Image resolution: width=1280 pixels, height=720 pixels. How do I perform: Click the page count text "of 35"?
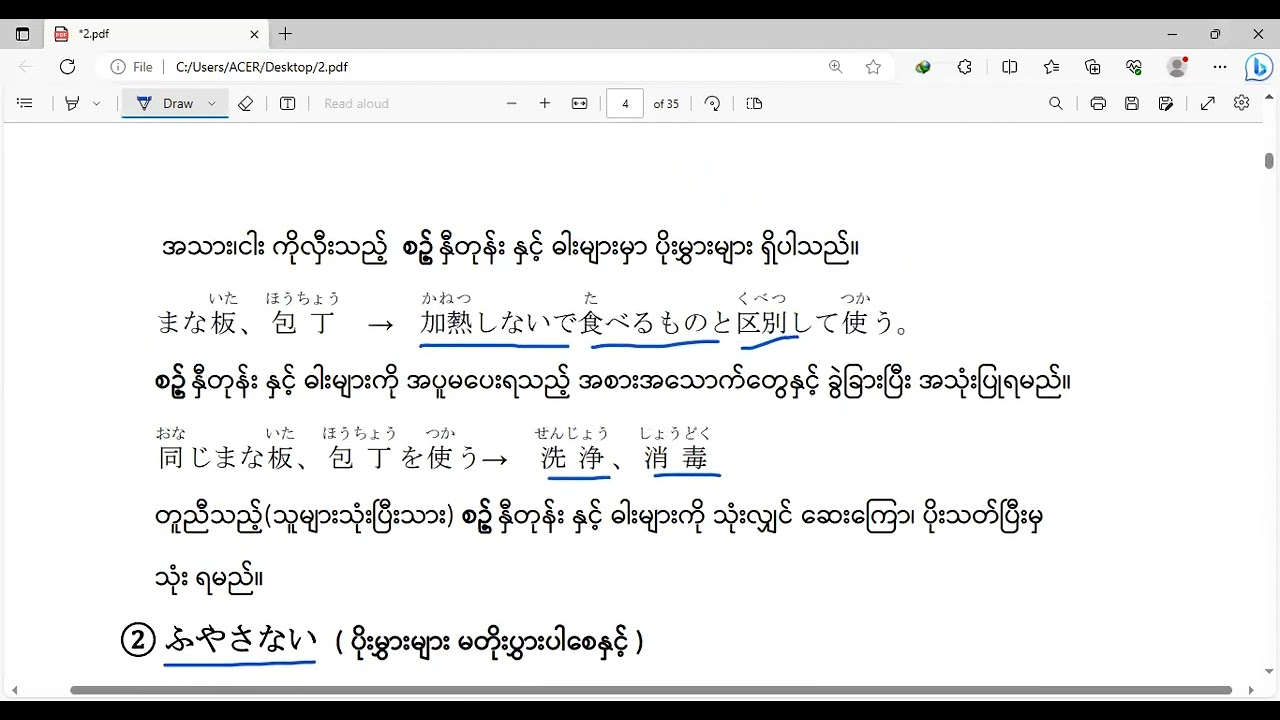coord(666,103)
